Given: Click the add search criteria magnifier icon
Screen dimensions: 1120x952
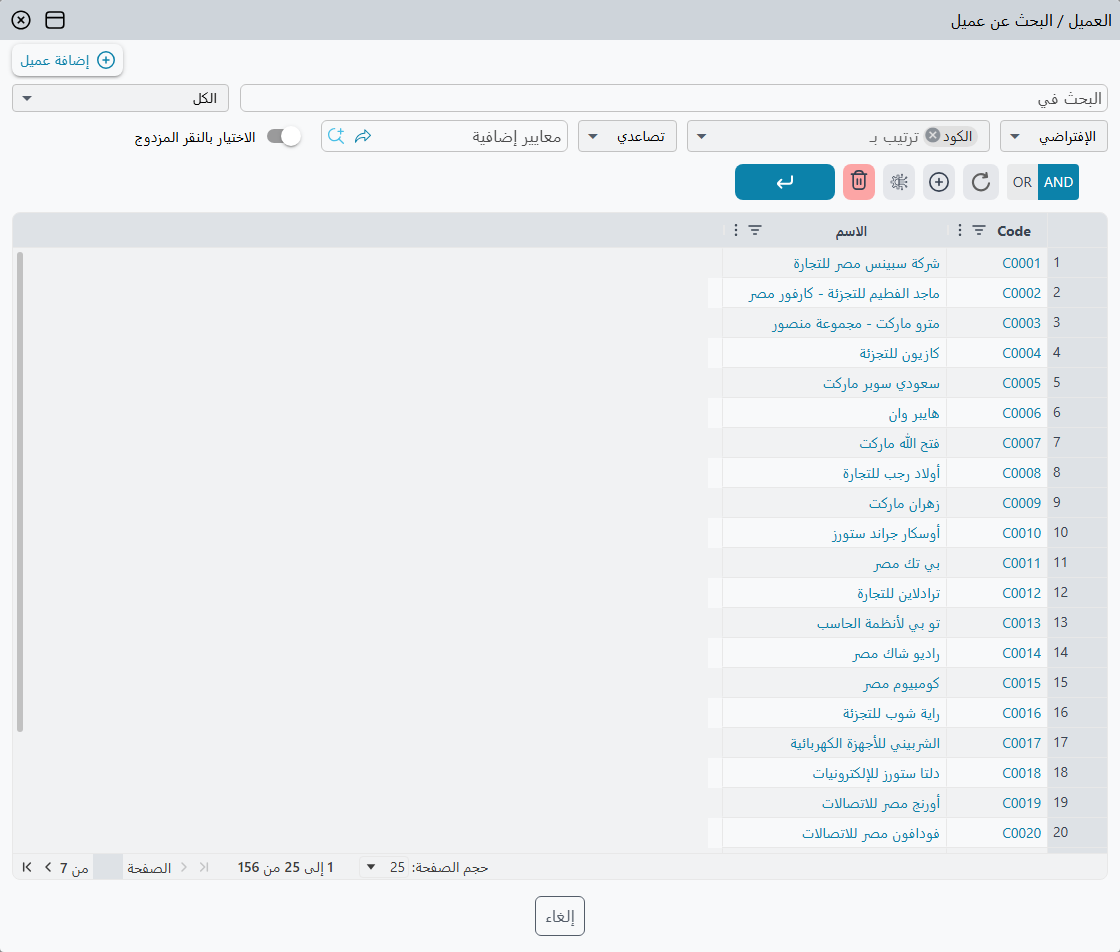Looking at the screenshot, I should [336, 136].
